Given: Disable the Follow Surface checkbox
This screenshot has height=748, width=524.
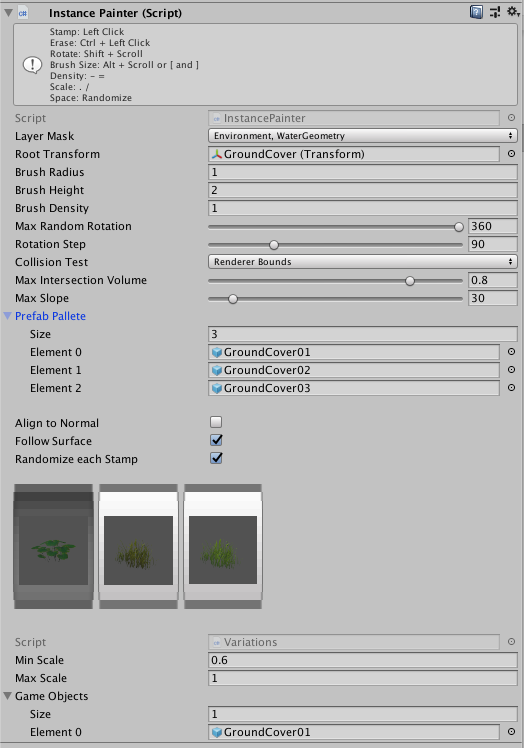Looking at the screenshot, I should [x=216, y=440].
